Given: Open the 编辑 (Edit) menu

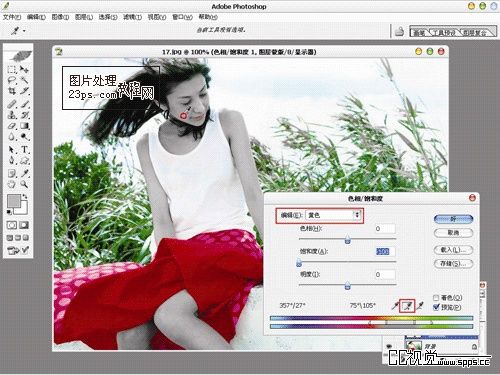Looking at the screenshot, I should [x=36, y=17].
